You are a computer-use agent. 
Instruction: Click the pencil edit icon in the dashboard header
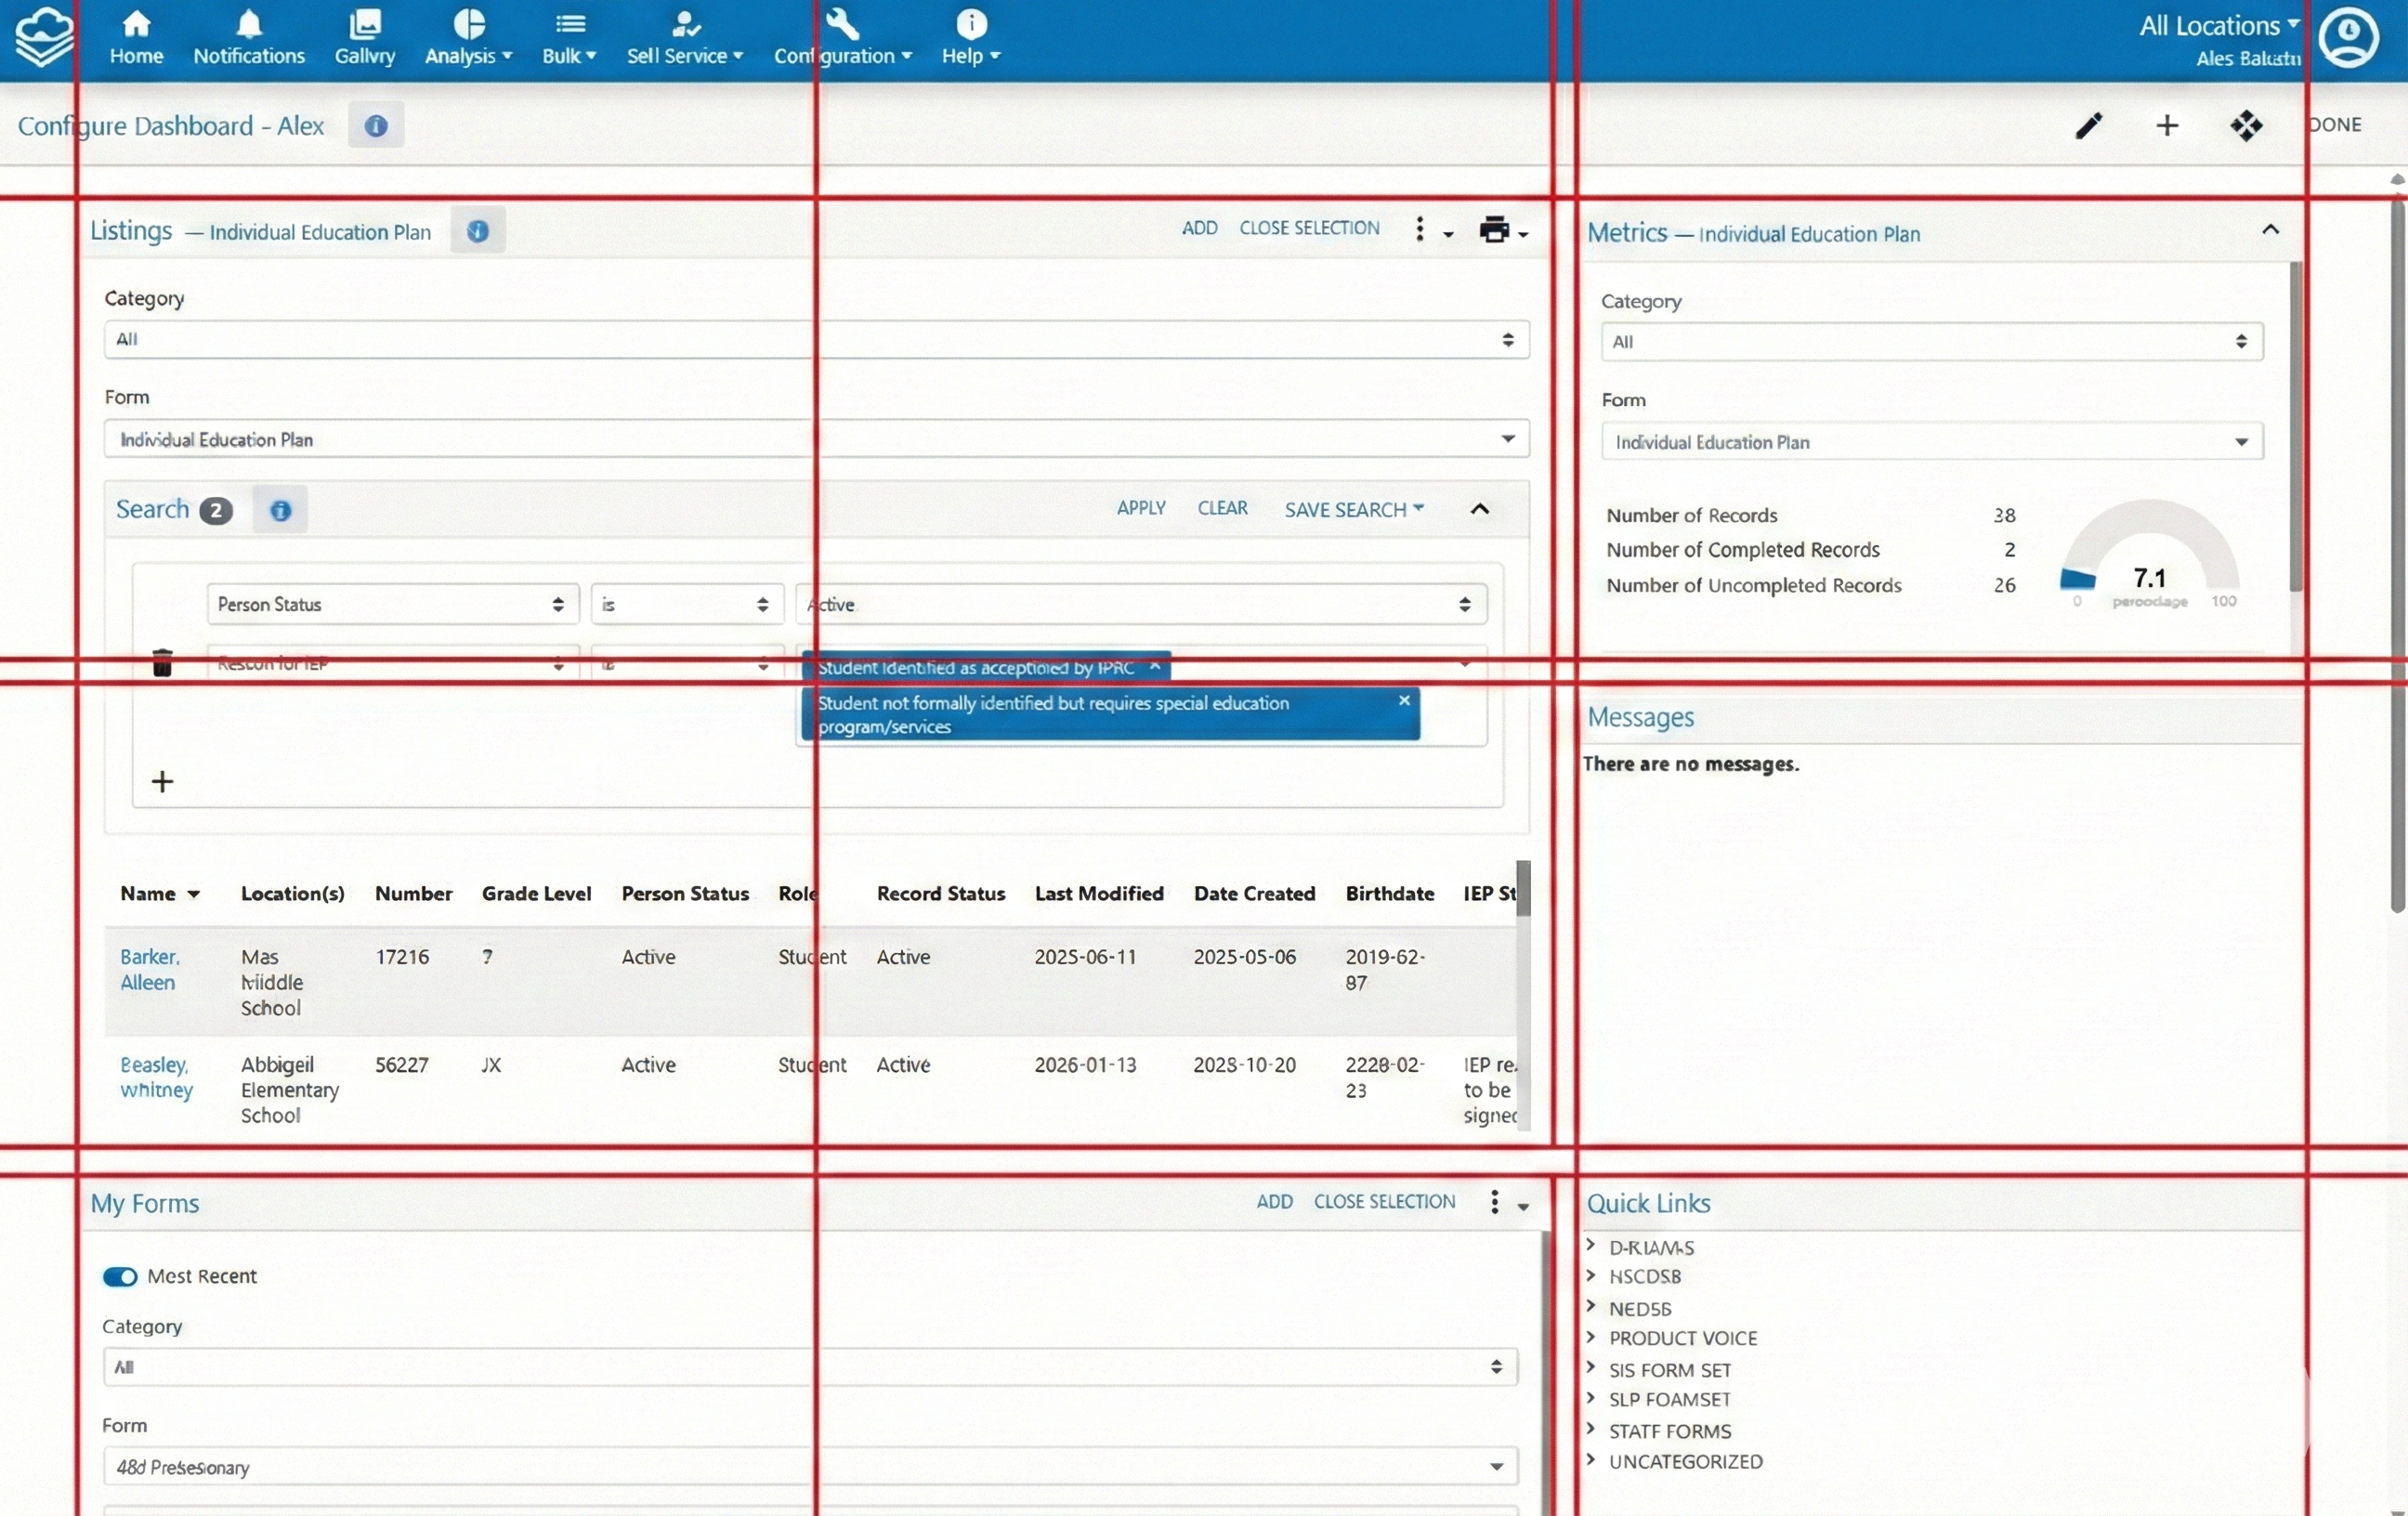(2088, 126)
